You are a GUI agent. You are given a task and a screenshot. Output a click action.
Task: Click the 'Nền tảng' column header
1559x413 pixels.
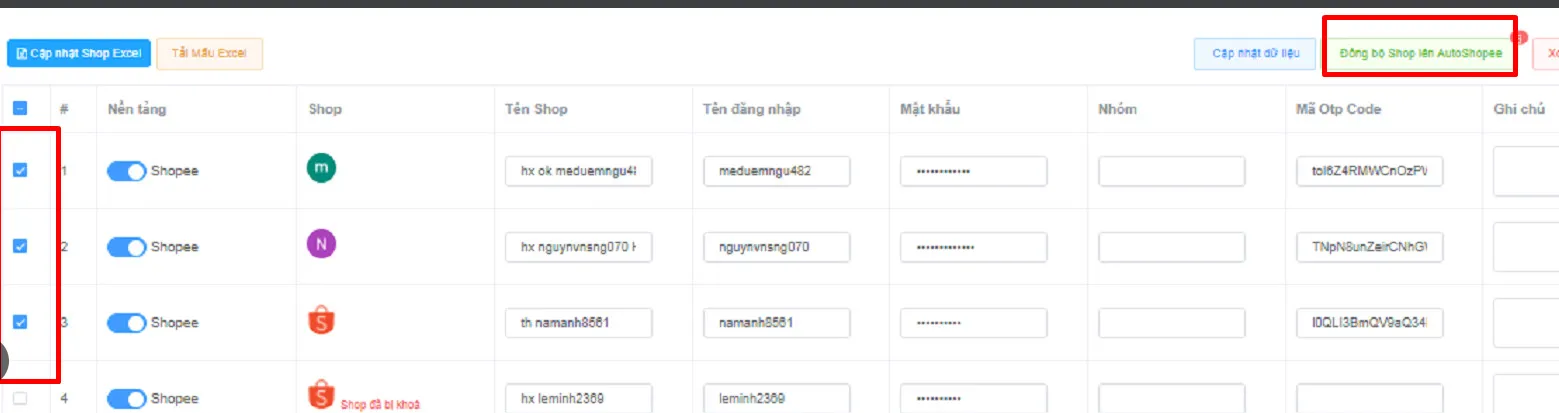[137, 109]
